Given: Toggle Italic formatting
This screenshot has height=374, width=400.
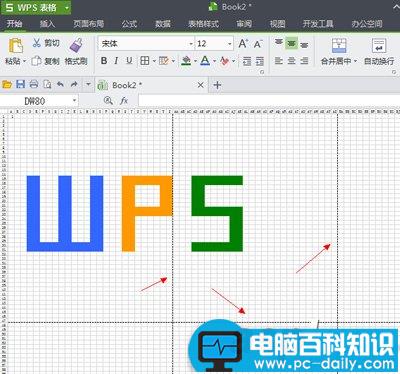Looking at the screenshot, I should (x=116, y=61).
